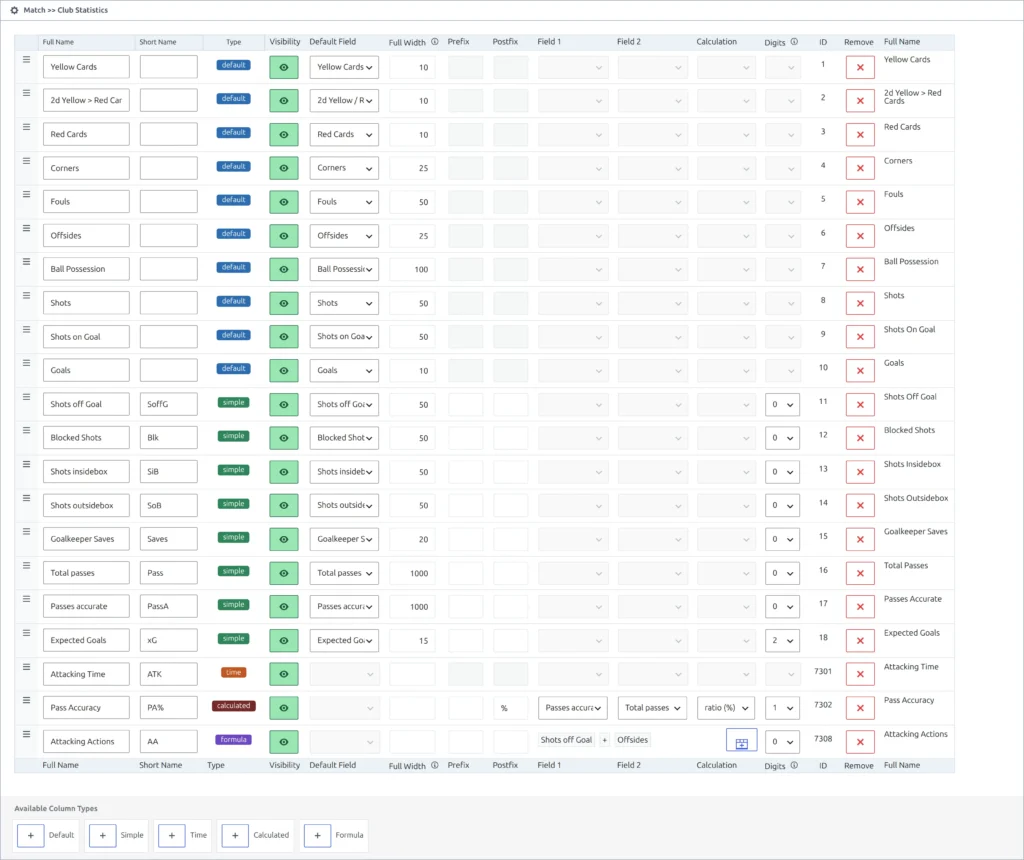The image size is (1024, 860).
Task: Click the settings gear icon beside Match breadcrumb
Action: point(14,10)
